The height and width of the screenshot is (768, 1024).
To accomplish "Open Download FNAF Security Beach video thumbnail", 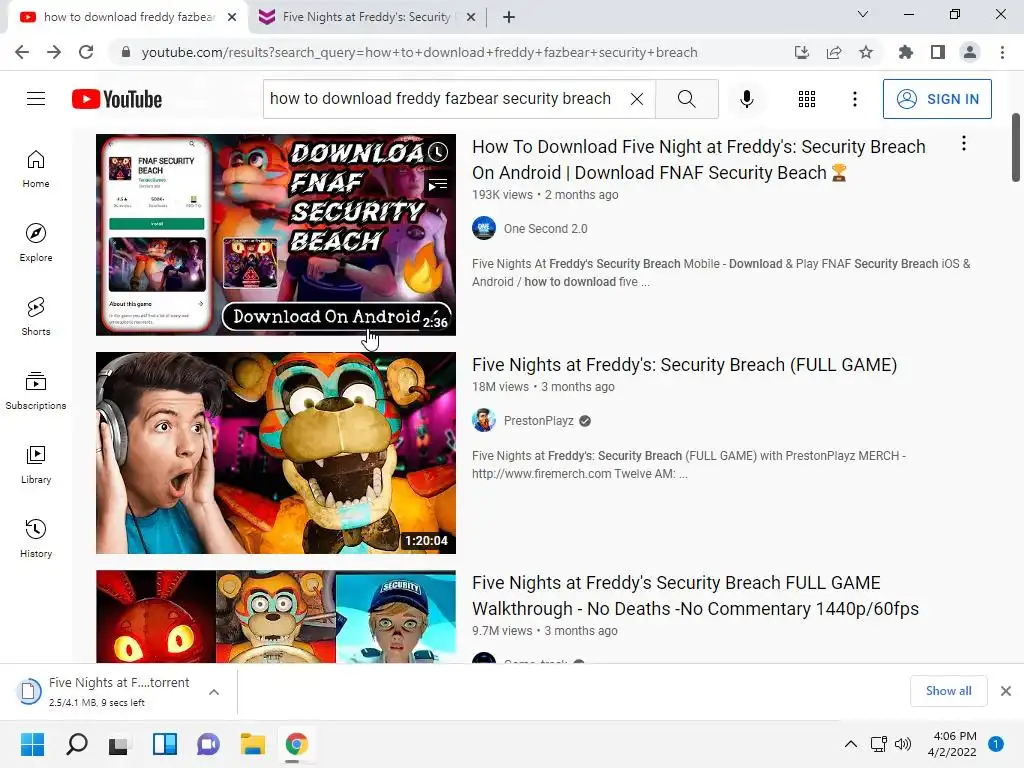I will coord(276,235).
